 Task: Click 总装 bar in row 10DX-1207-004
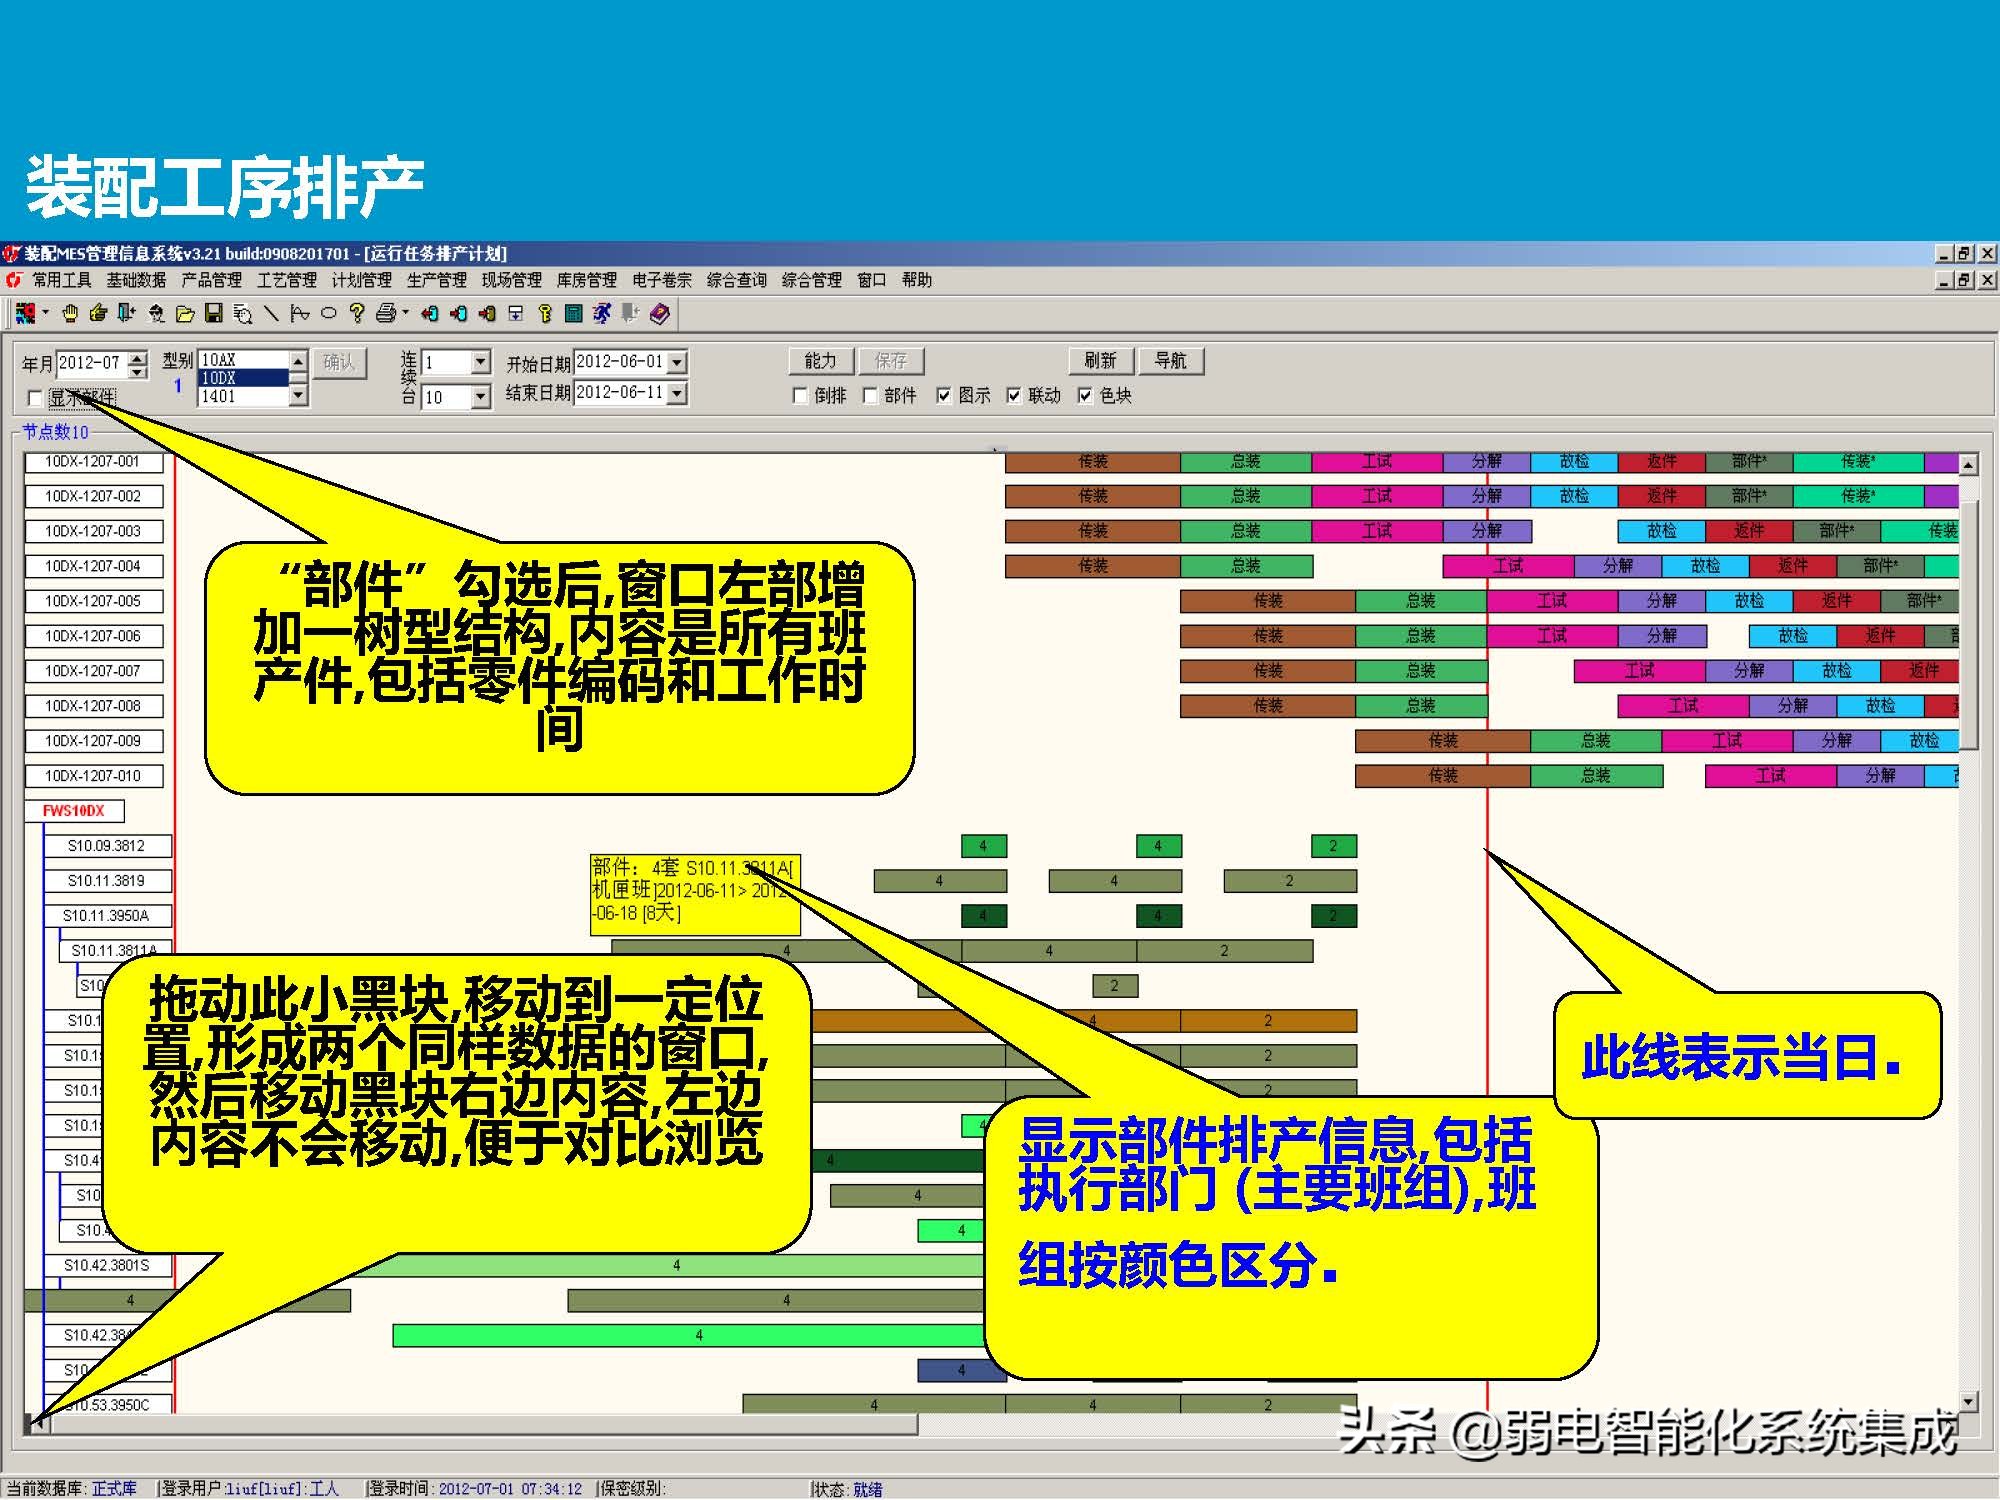point(1246,567)
